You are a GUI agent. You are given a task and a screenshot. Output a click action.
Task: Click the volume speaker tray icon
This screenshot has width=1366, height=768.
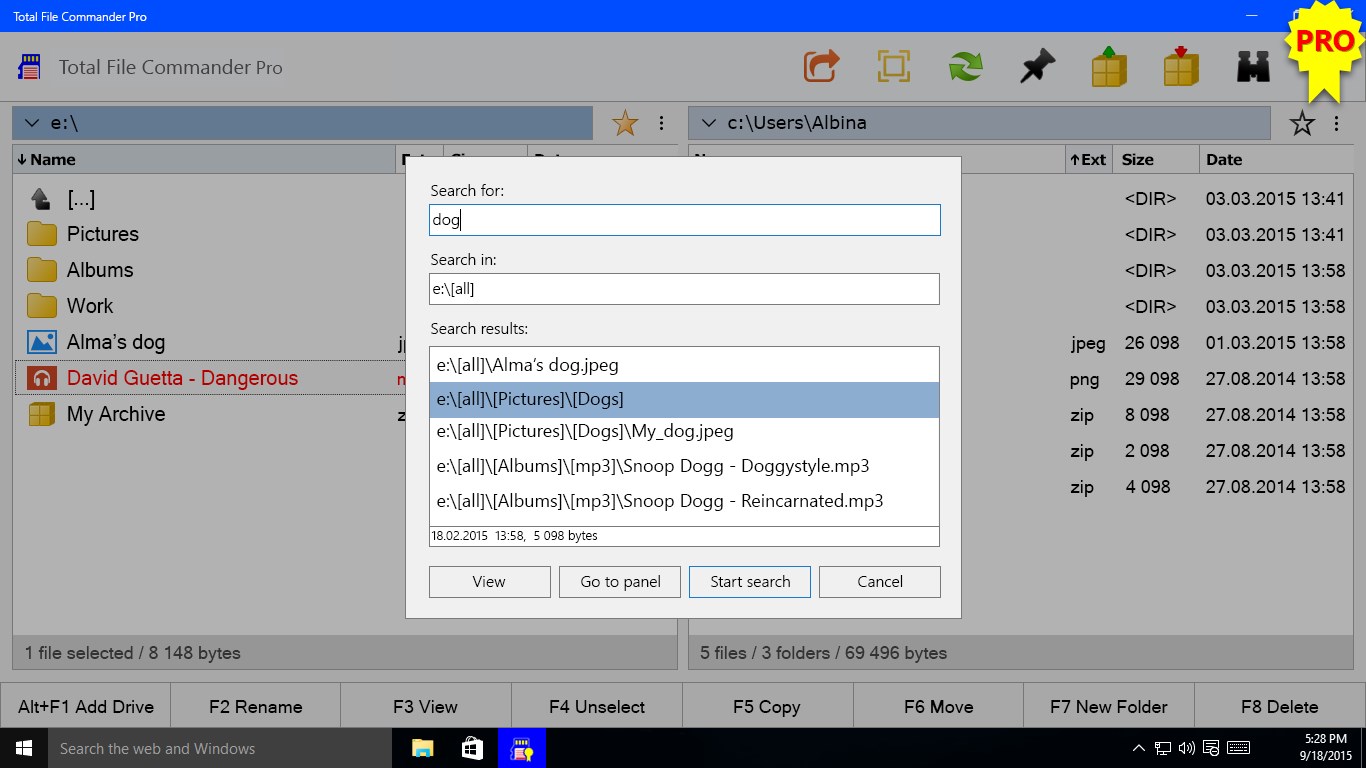click(1187, 748)
